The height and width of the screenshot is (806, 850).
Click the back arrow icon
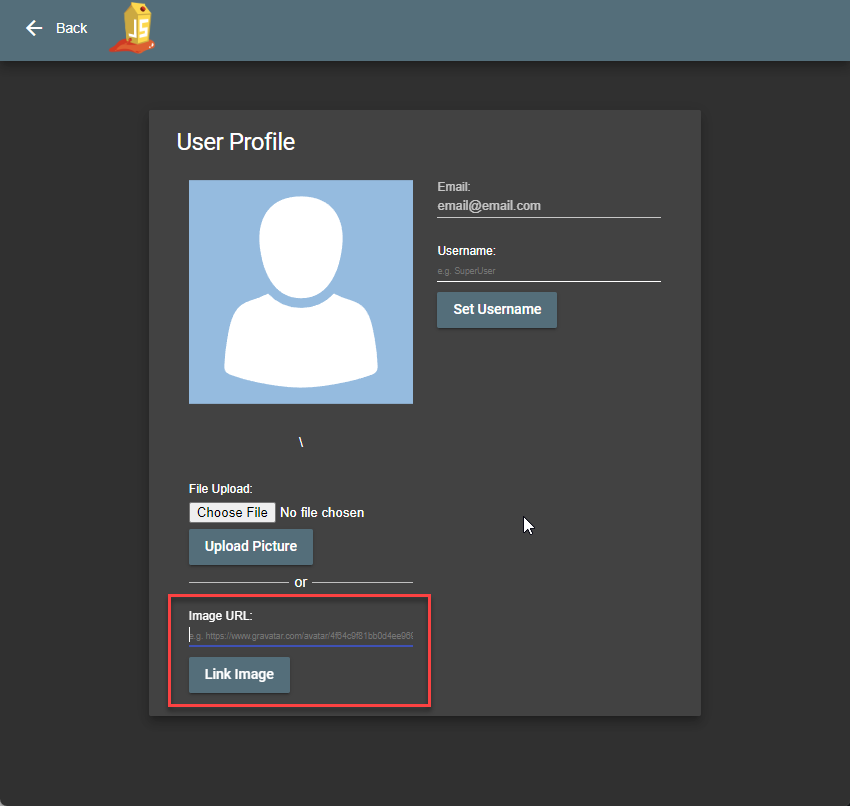[34, 28]
